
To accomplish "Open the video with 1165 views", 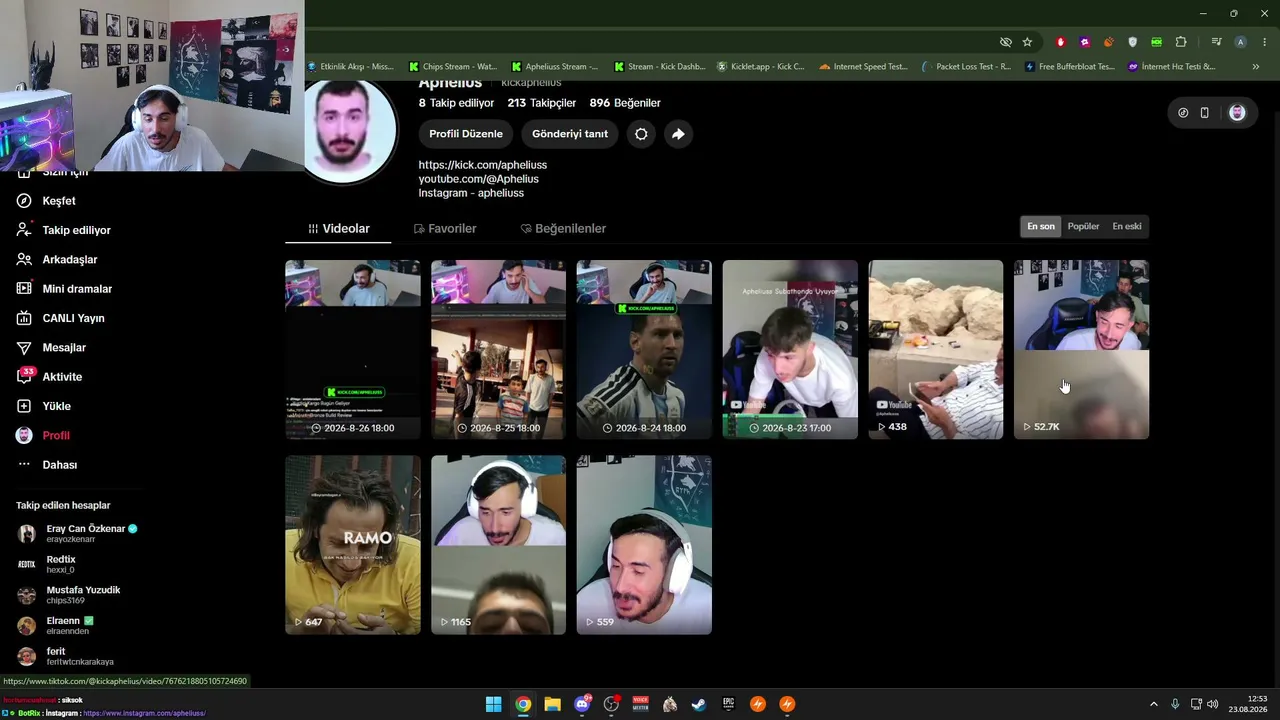I will (498, 545).
